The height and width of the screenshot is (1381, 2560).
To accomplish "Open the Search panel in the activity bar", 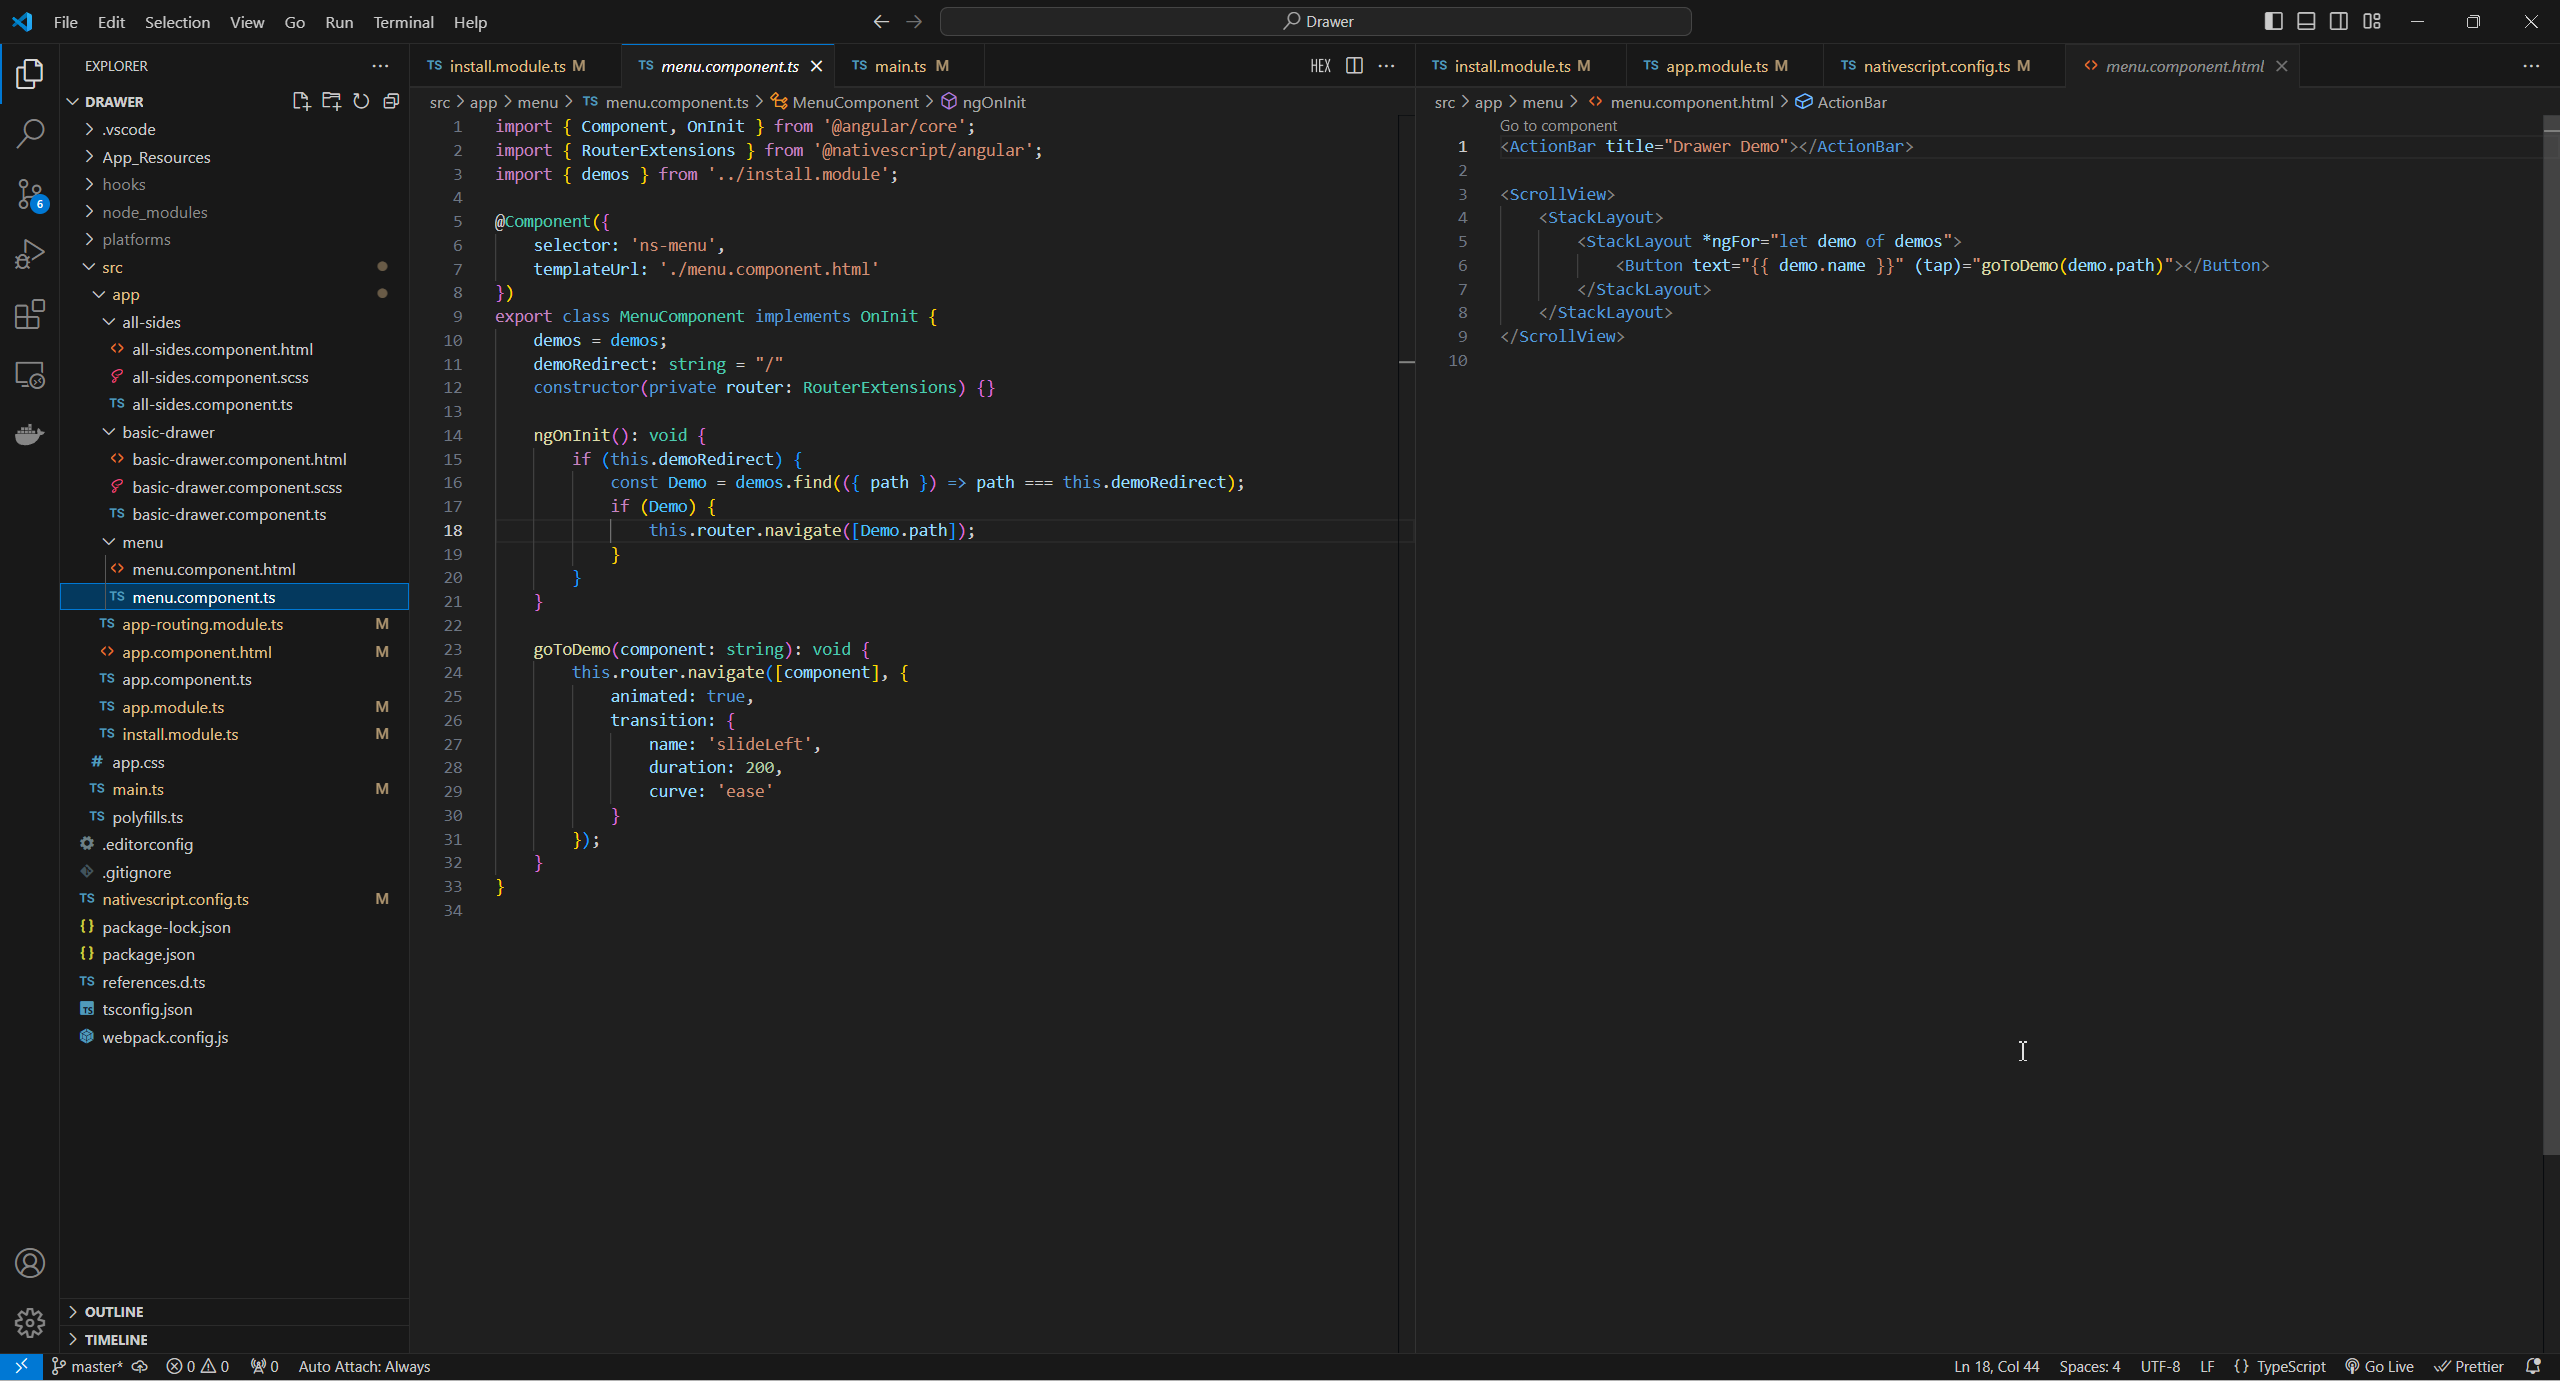I will (x=30, y=131).
